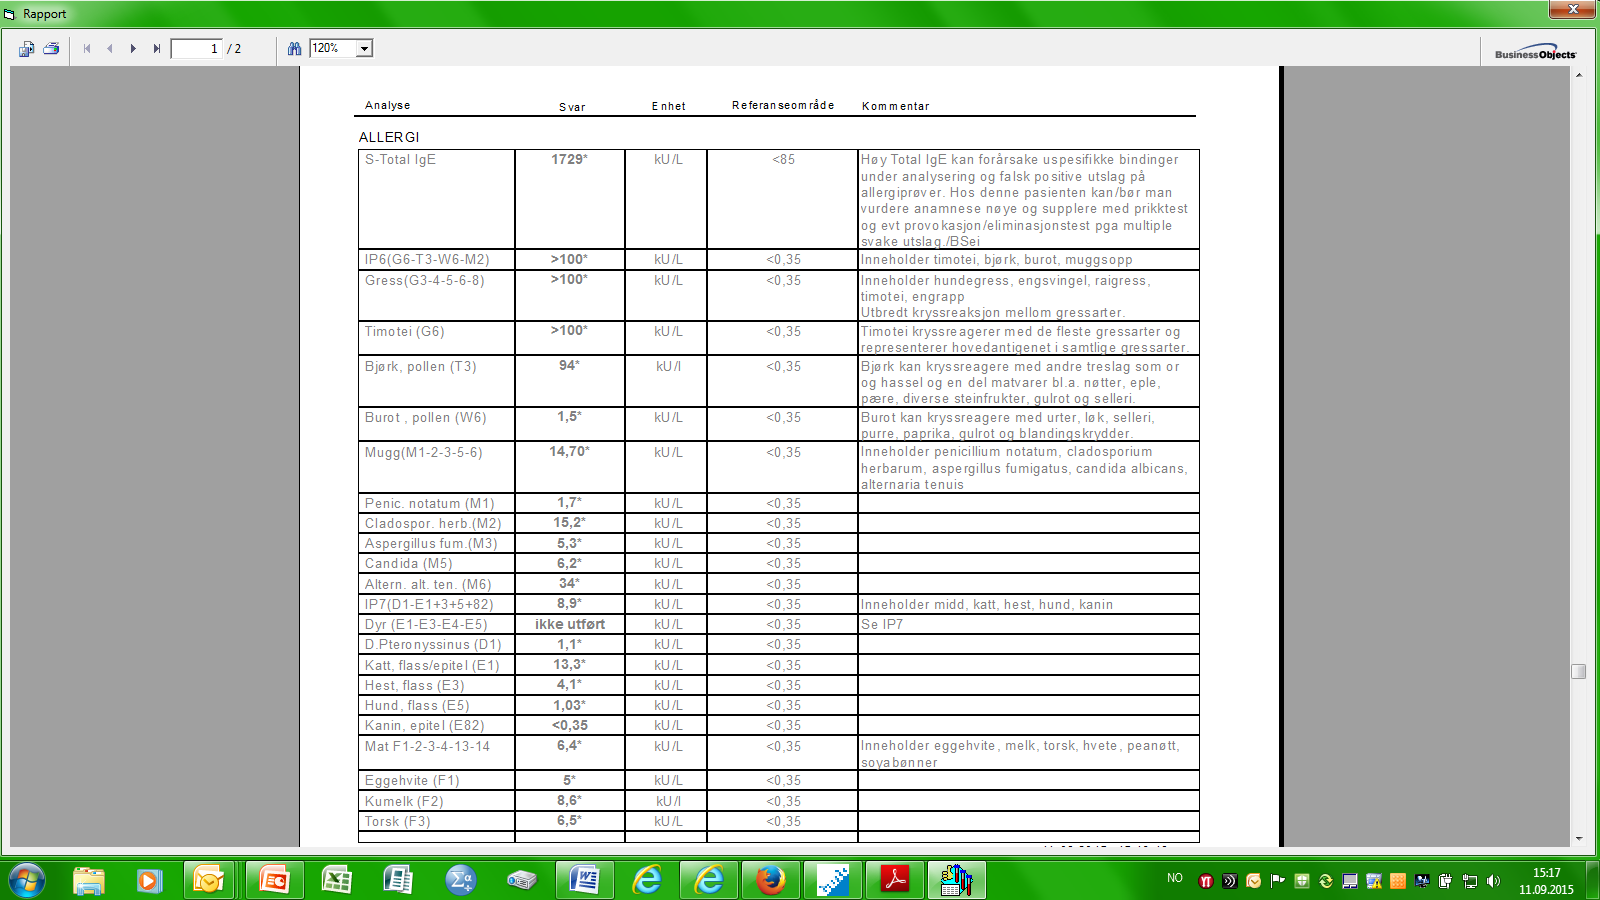The width and height of the screenshot is (1600, 900).
Task: Switch to Word in the taskbar
Action: (584, 880)
